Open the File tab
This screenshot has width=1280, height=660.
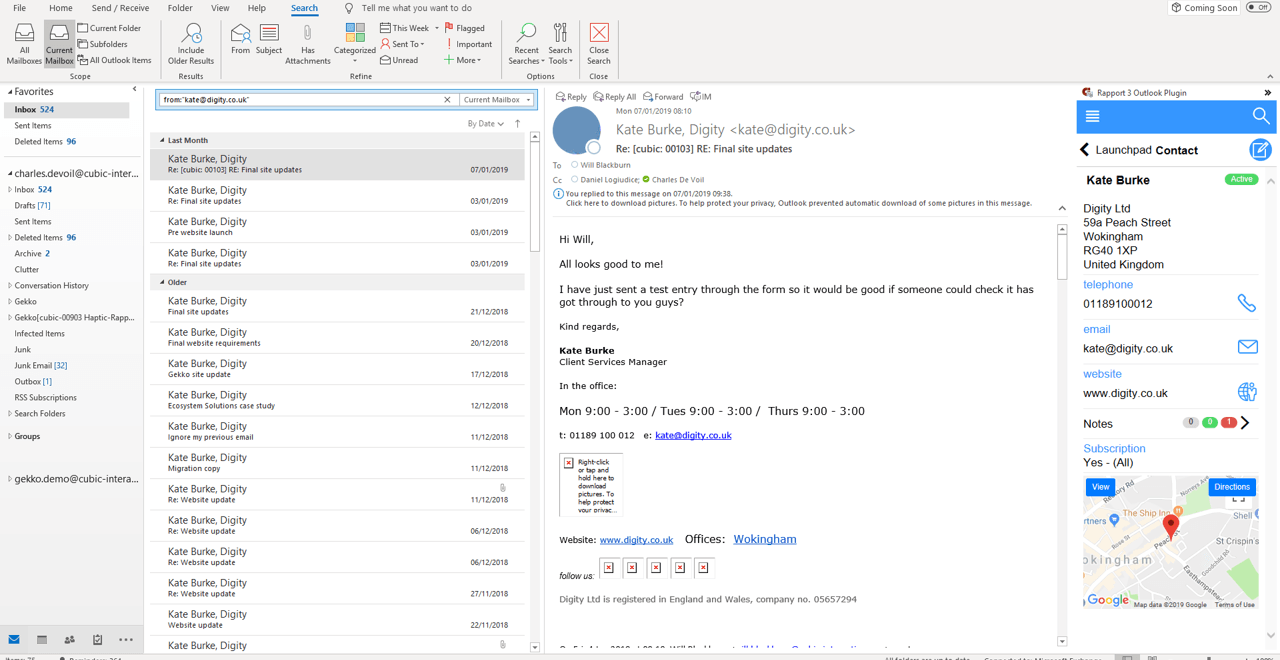(19, 8)
